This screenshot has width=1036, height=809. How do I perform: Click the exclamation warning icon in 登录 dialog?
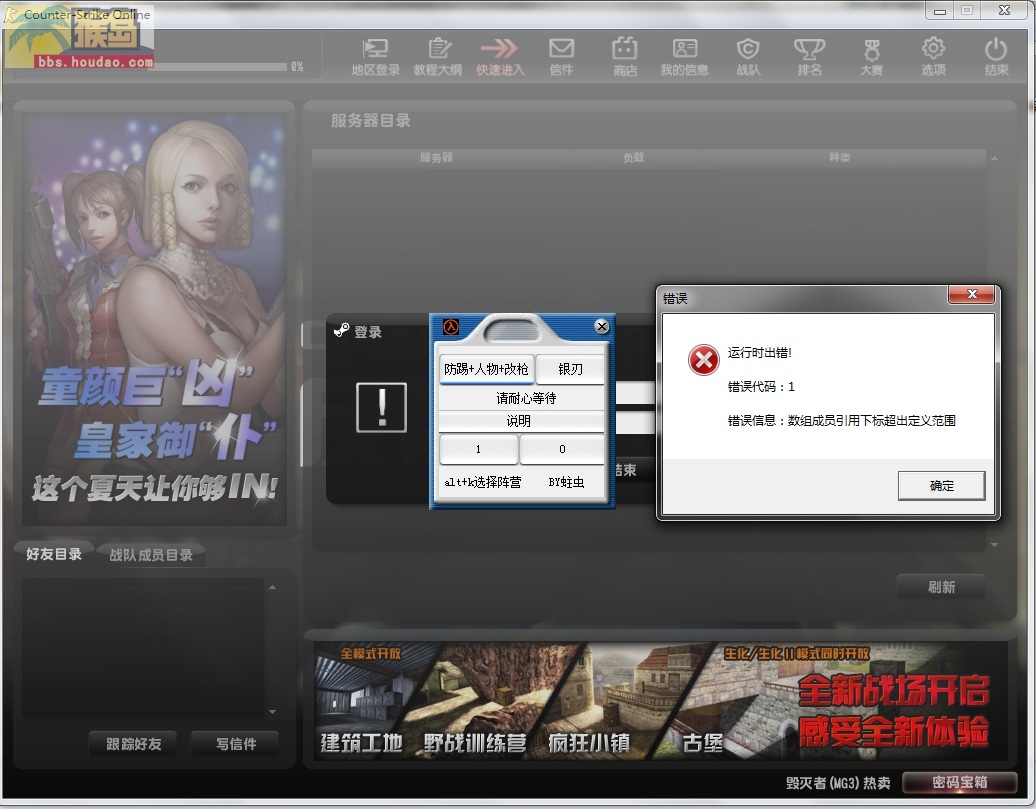pyautogui.click(x=381, y=408)
